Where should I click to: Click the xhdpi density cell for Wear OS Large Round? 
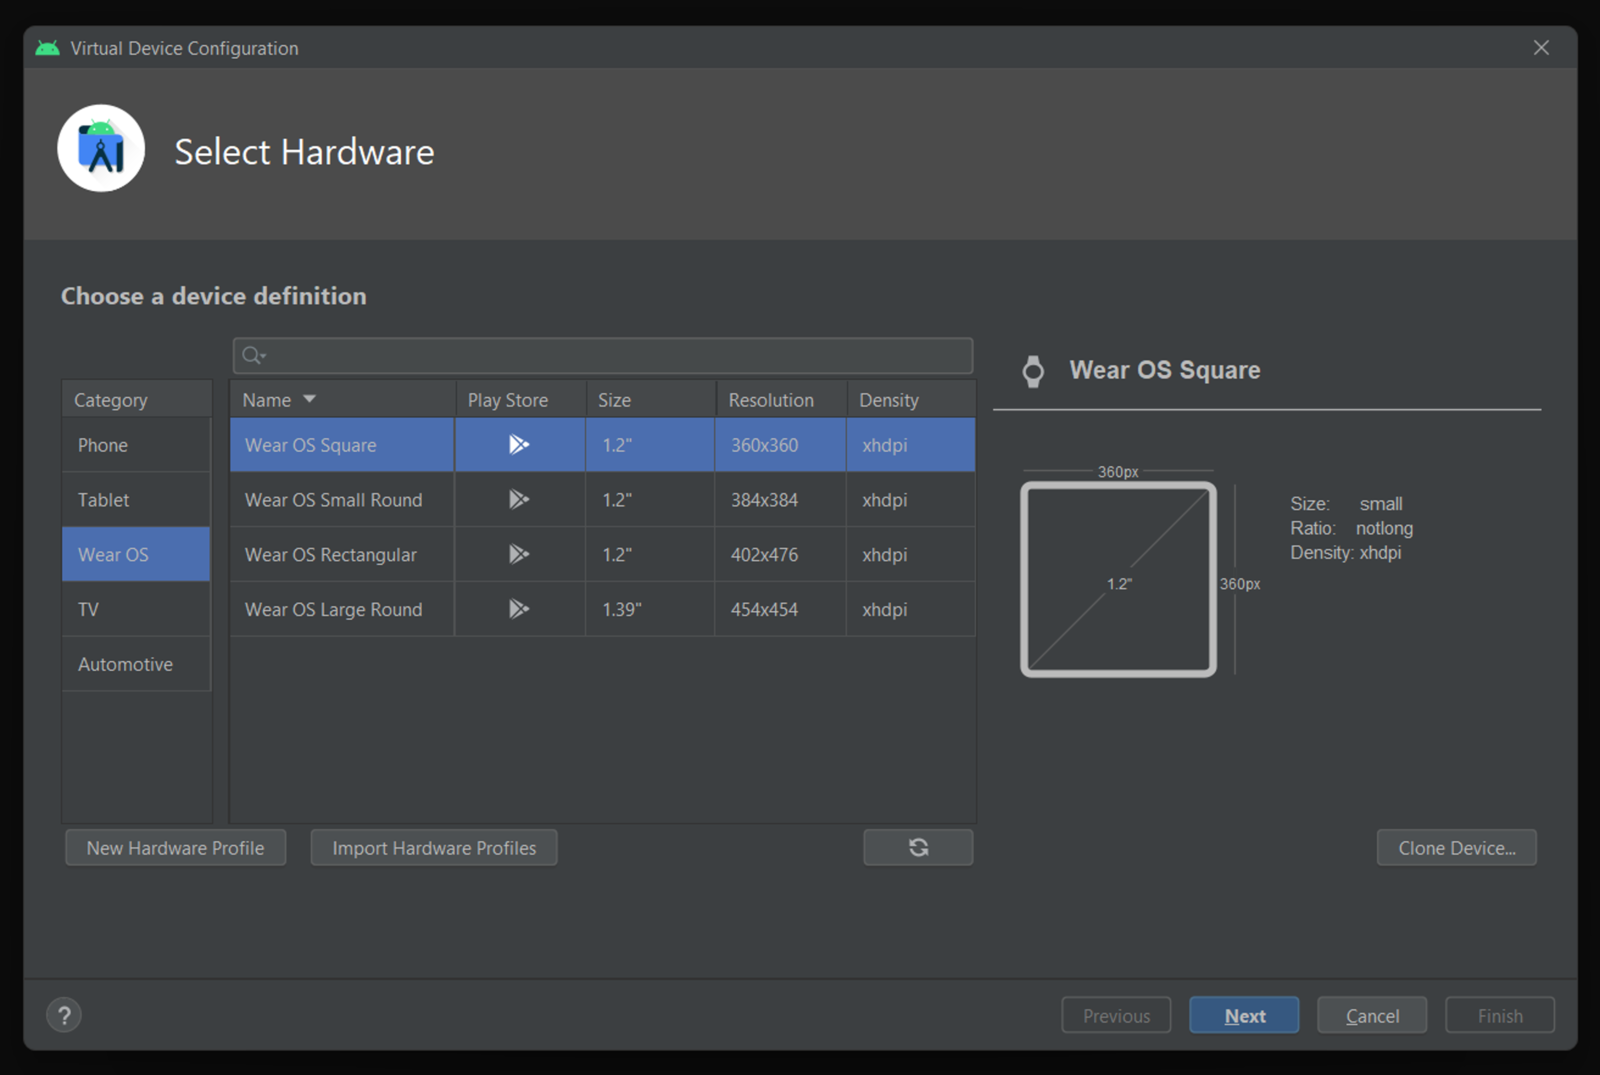click(911, 609)
